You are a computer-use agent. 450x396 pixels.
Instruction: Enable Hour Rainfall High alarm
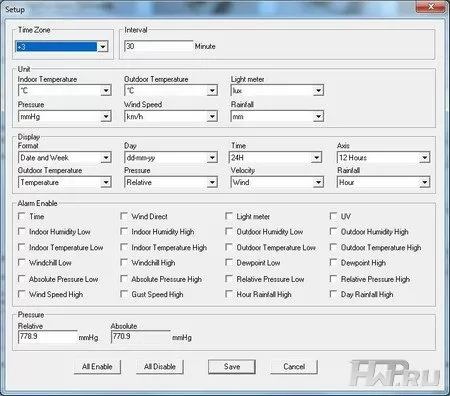pos(229,294)
